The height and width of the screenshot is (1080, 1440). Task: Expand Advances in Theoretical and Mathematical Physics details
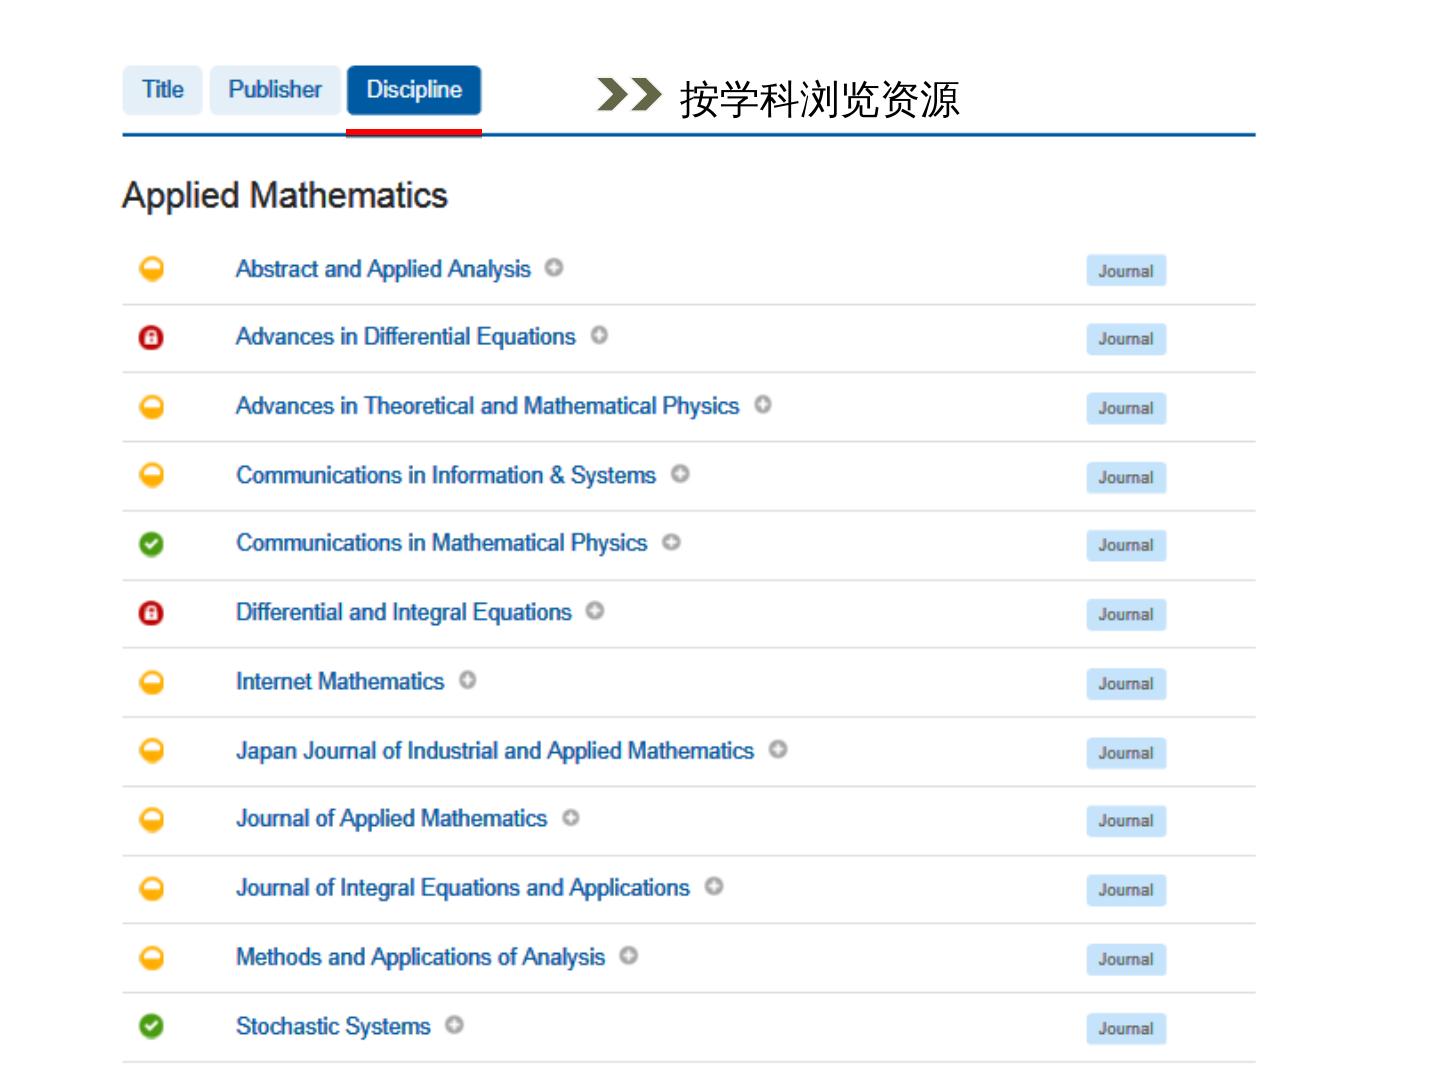point(763,404)
